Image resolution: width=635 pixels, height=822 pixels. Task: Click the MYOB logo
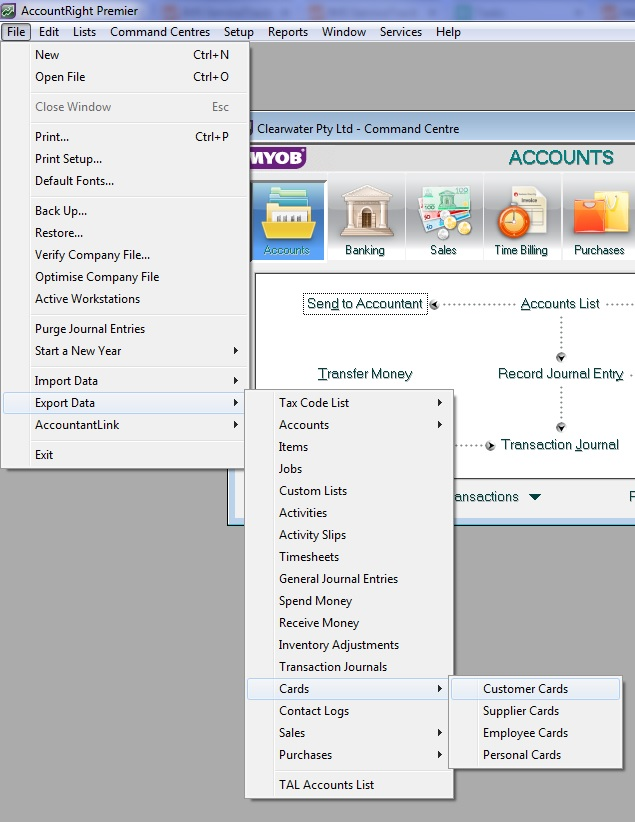278,158
